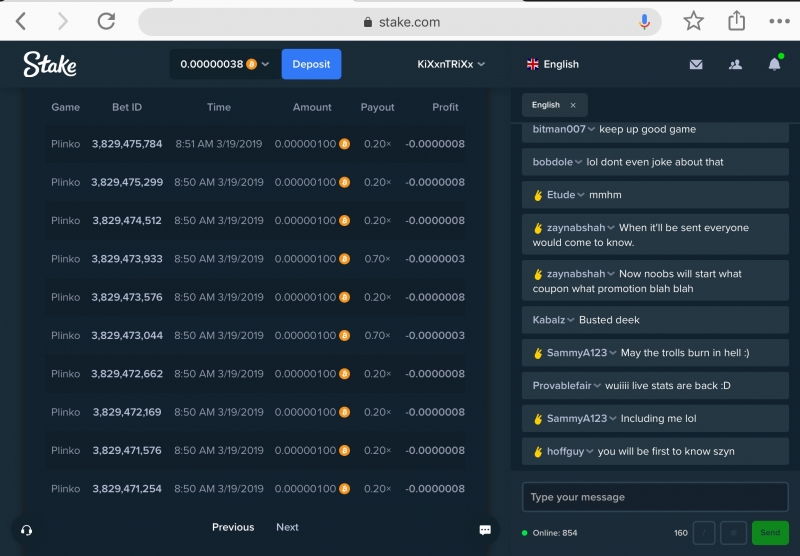Go to Next page of bets
This screenshot has height=556, width=800.
pyautogui.click(x=287, y=527)
